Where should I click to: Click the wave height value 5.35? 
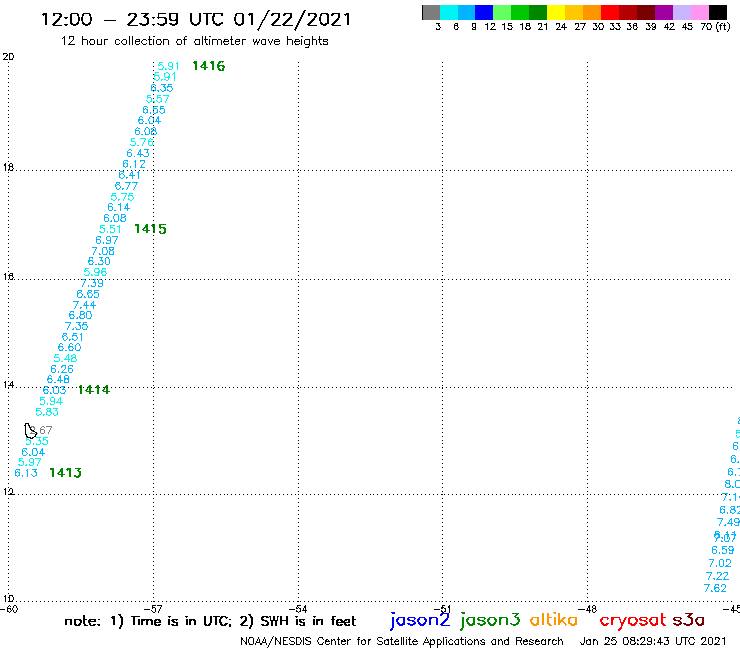point(37,441)
